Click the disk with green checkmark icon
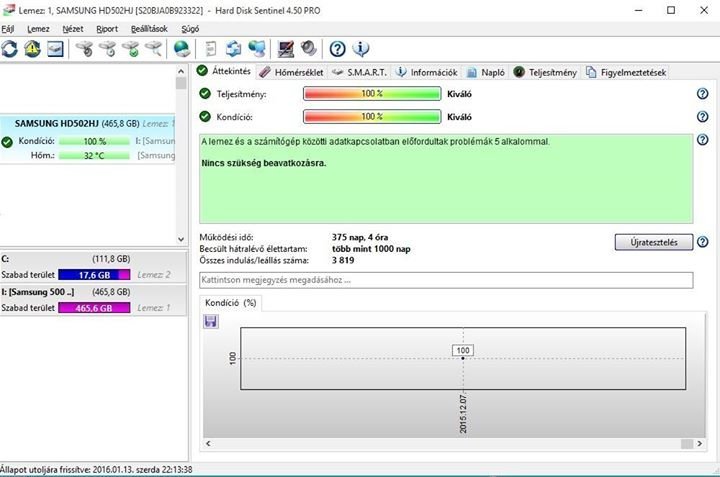This screenshot has height=477, width=720. pos(131,49)
